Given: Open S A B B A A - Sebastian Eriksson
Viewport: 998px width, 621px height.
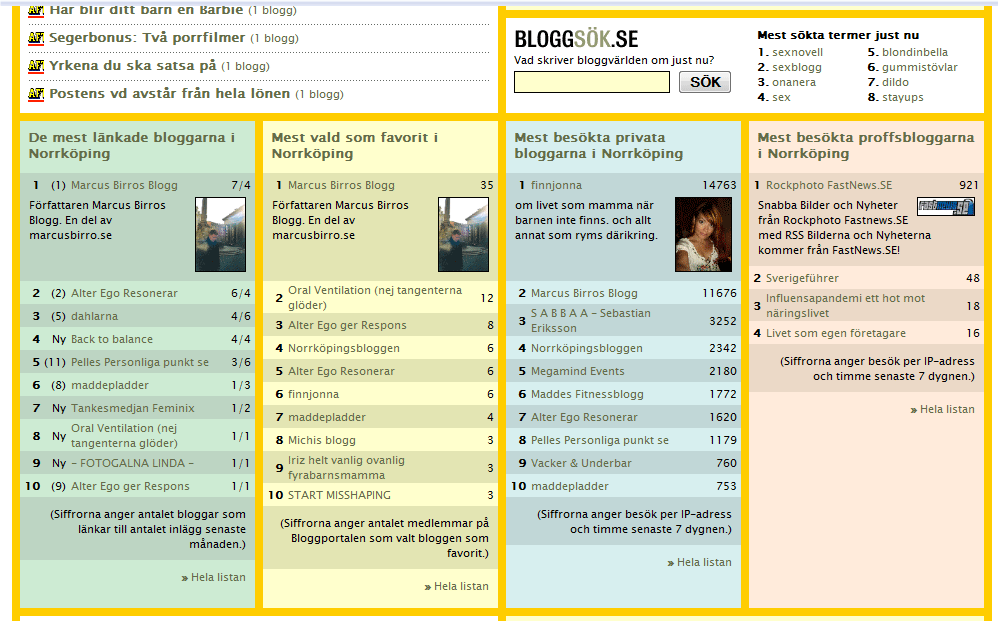Looking at the screenshot, I should (591, 321).
